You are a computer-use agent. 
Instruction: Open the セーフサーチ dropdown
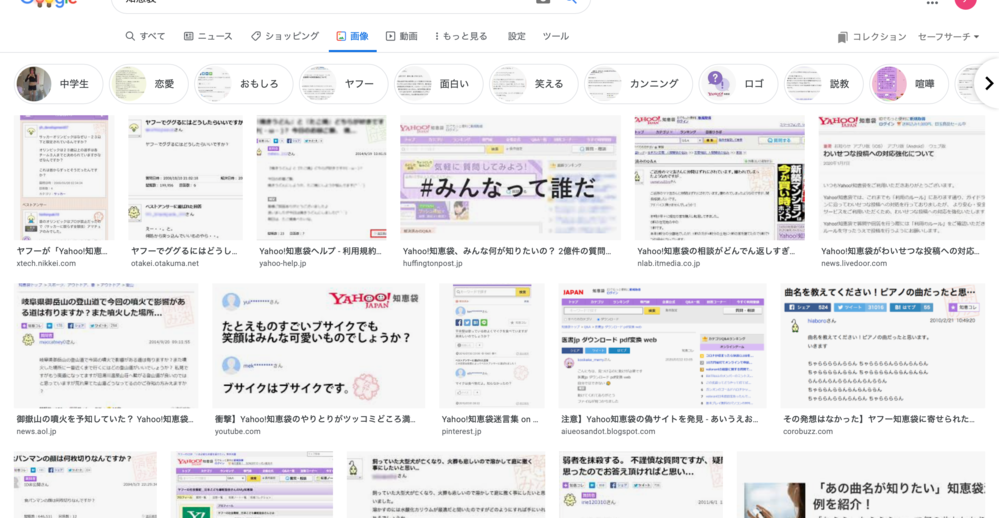[948, 37]
